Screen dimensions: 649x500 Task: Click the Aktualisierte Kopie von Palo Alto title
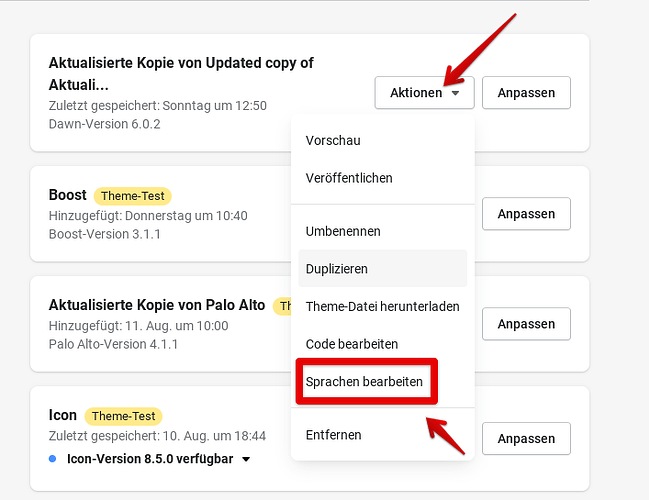pos(156,305)
